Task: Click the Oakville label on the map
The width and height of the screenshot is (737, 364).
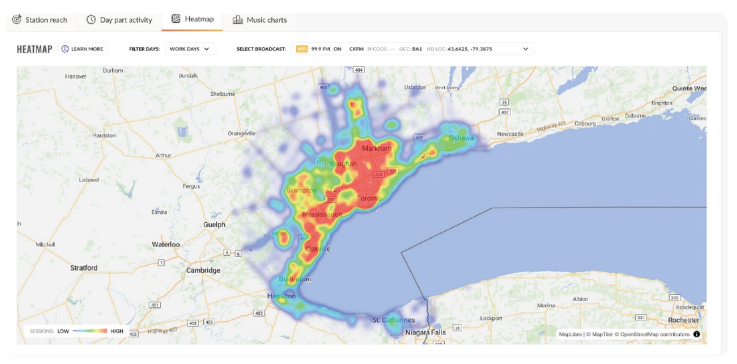Action: 318,249
